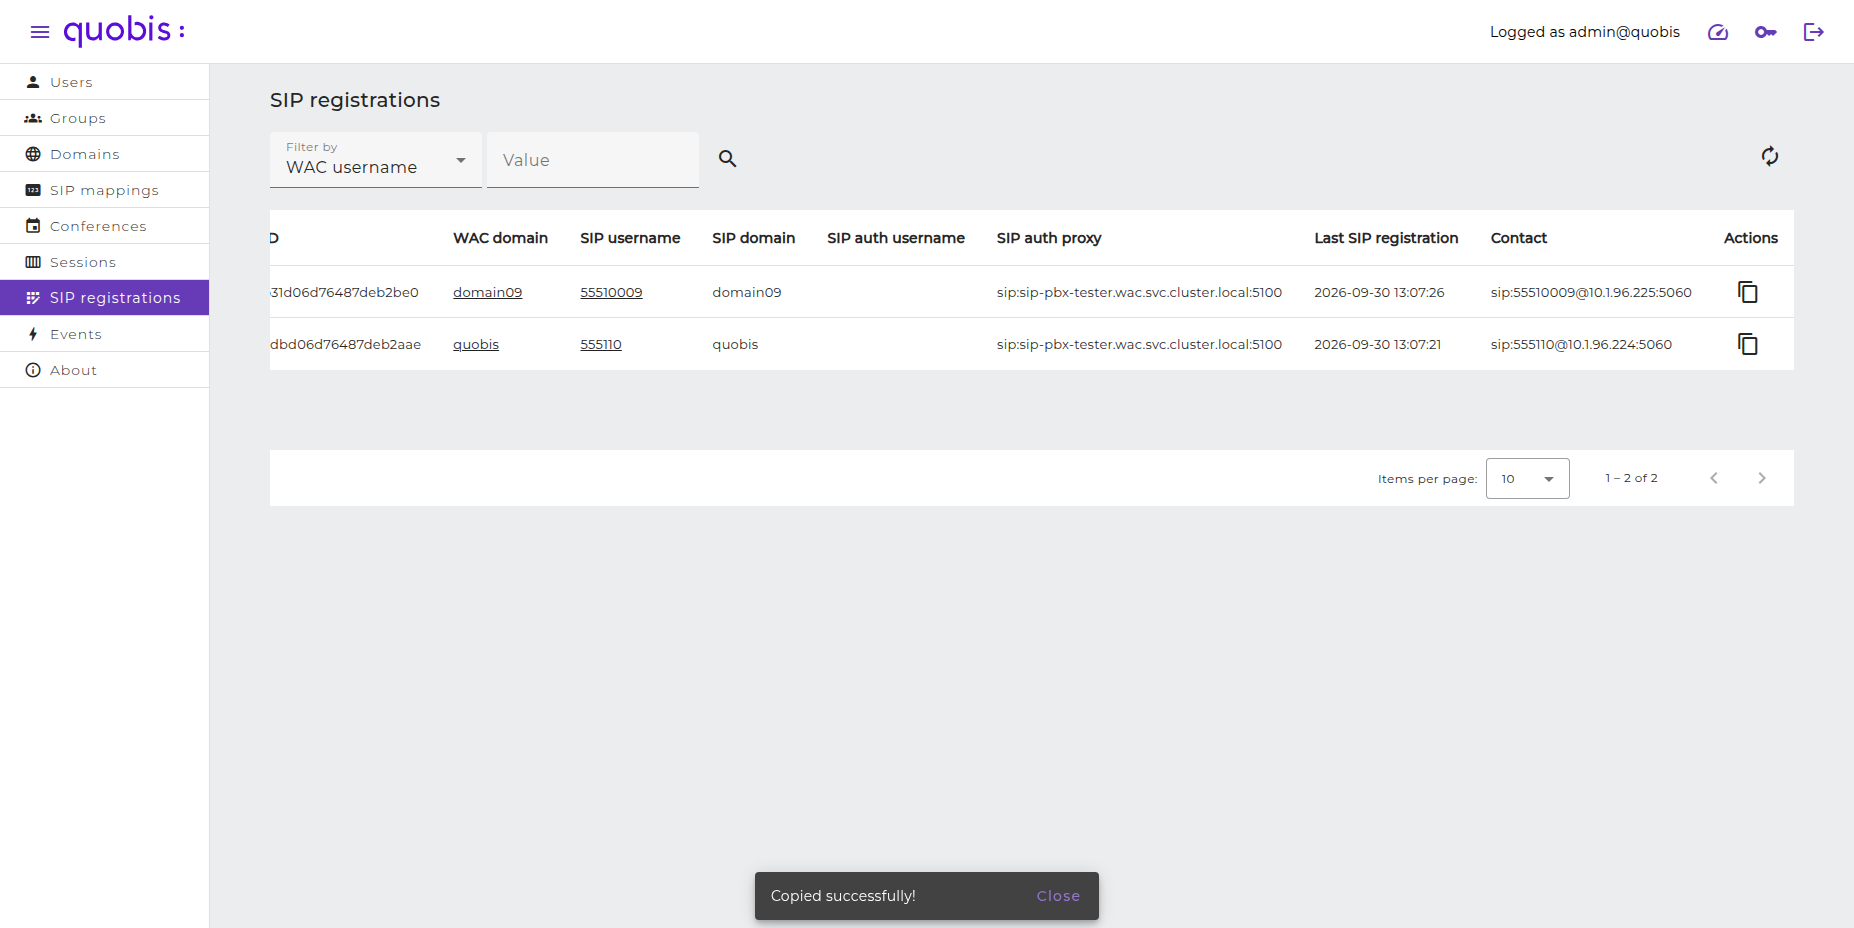Open Conferences in the sidebar
This screenshot has height=928, width=1854.
(x=105, y=226)
